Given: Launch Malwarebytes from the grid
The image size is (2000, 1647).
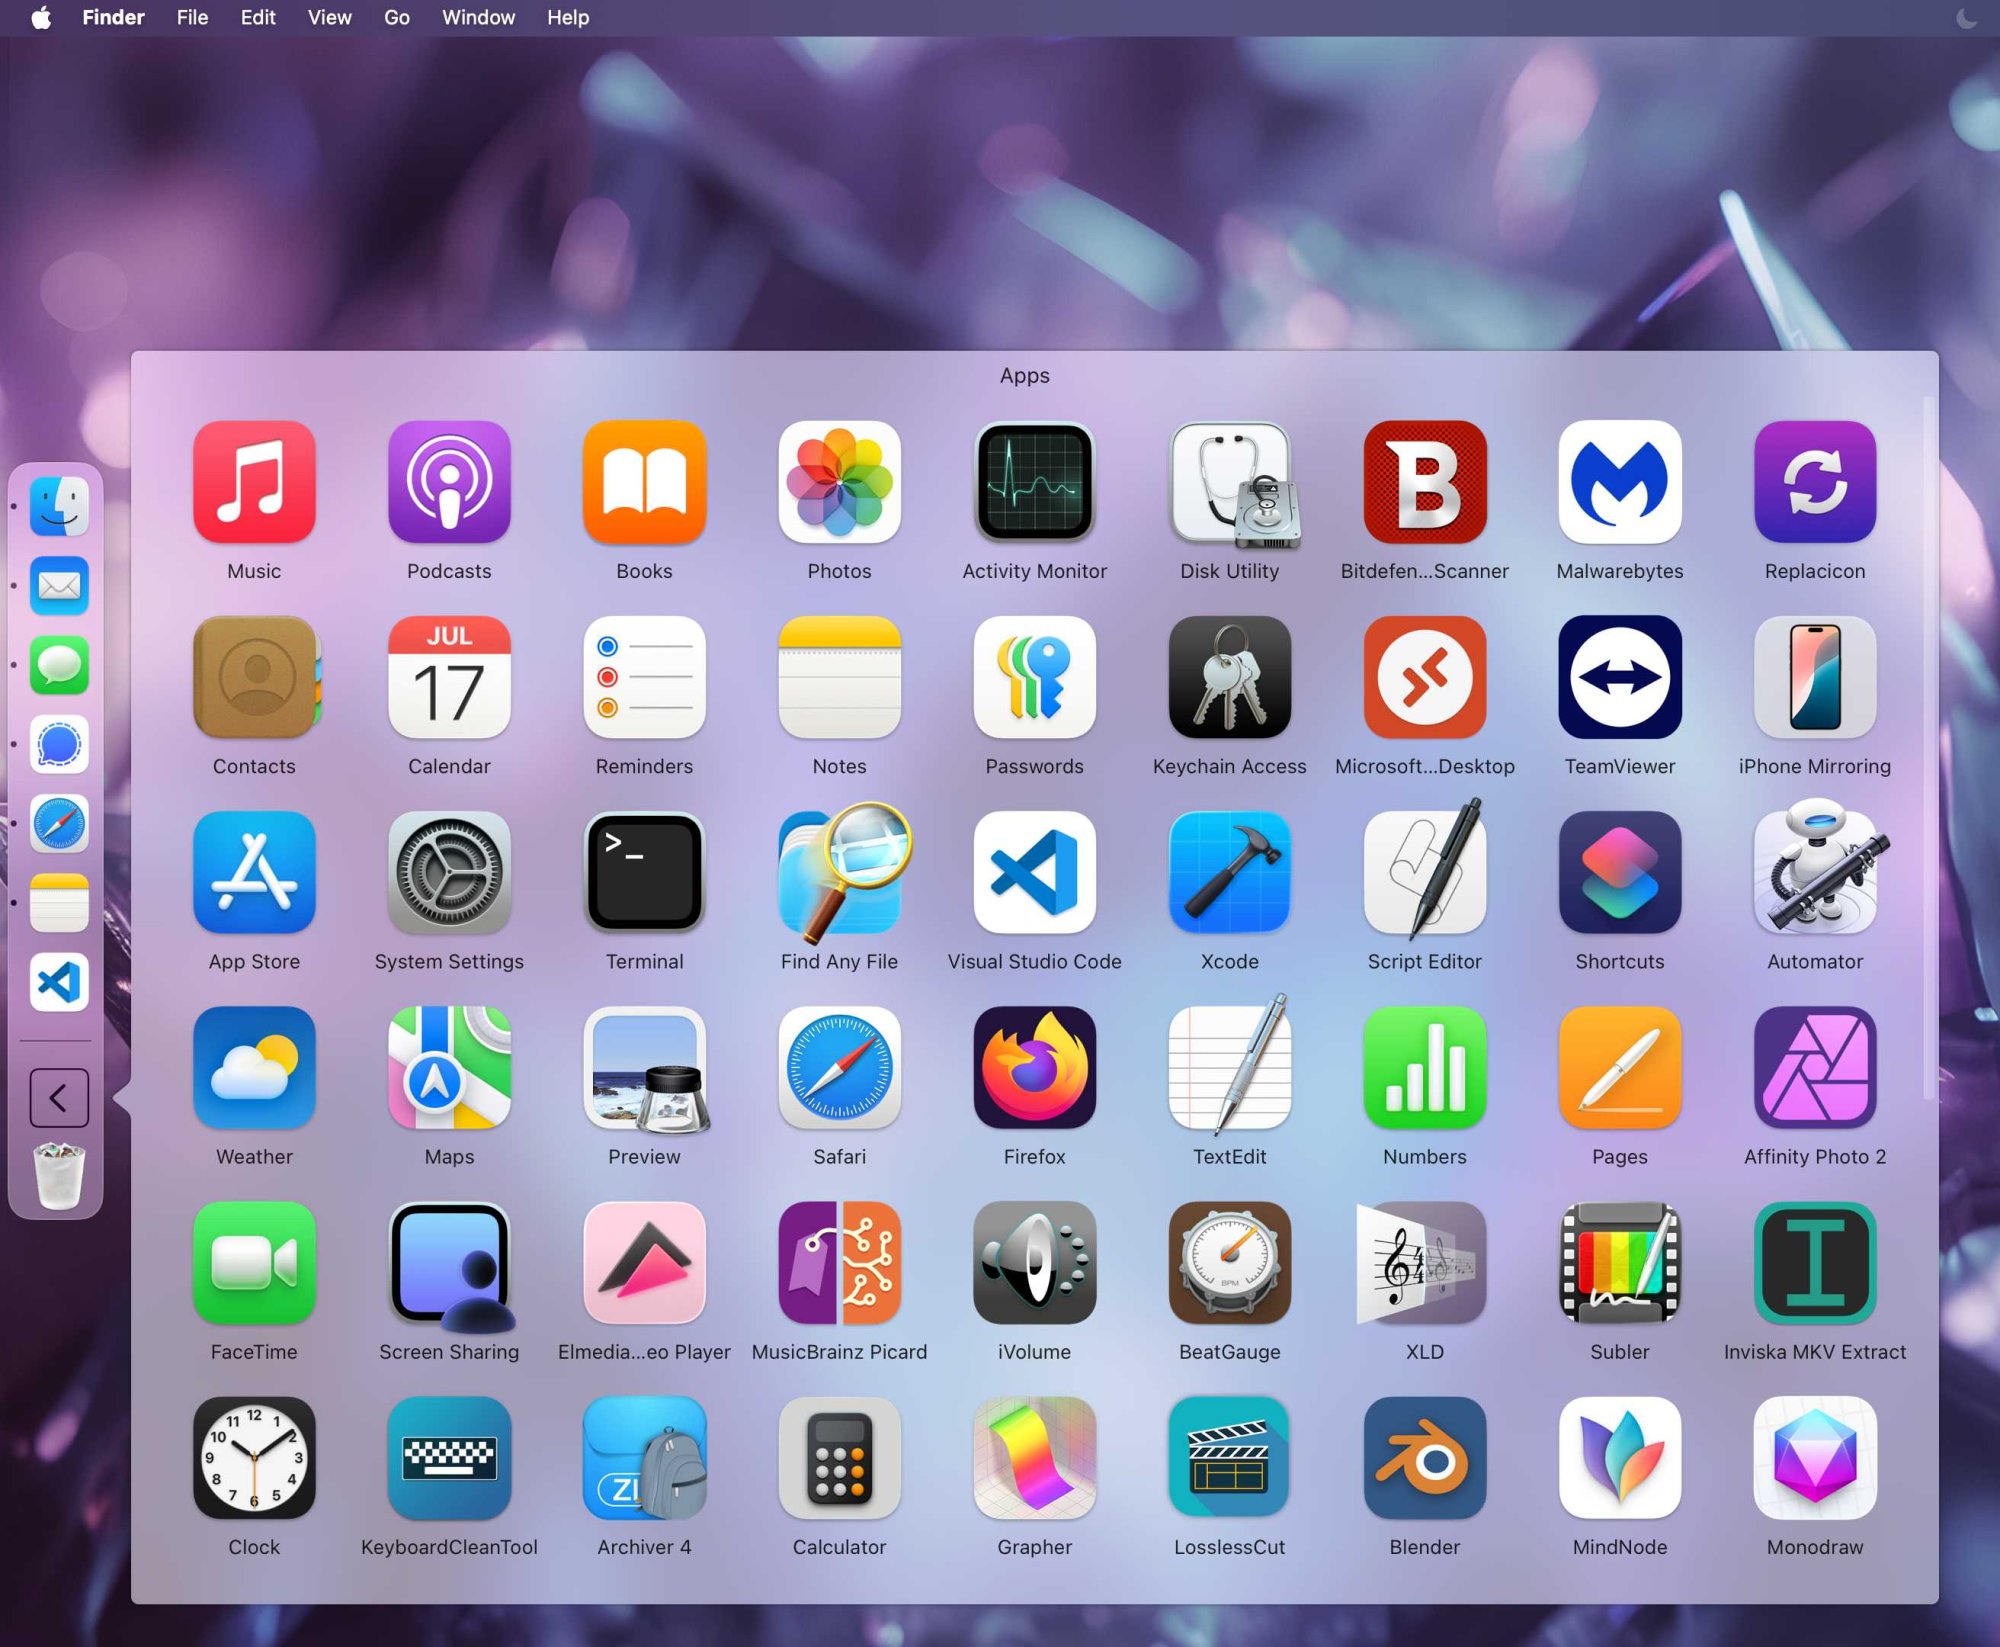Looking at the screenshot, I should [1619, 482].
